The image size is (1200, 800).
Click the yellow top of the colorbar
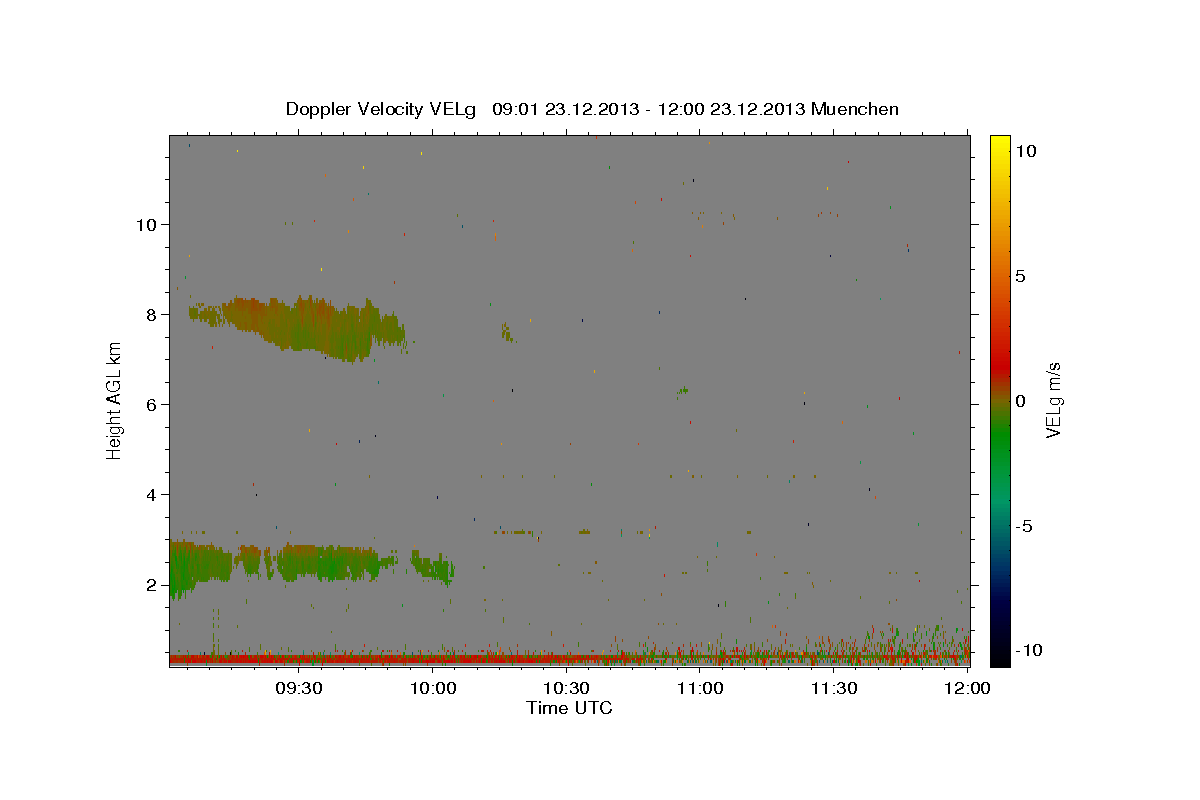[x=1000, y=142]
